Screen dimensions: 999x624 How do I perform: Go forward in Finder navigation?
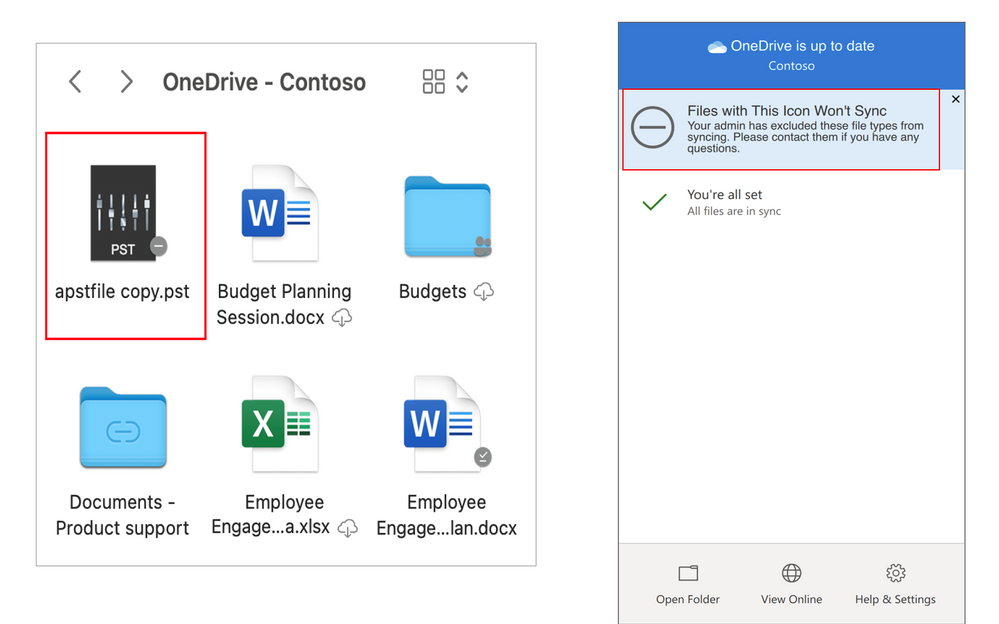(126, 82)
